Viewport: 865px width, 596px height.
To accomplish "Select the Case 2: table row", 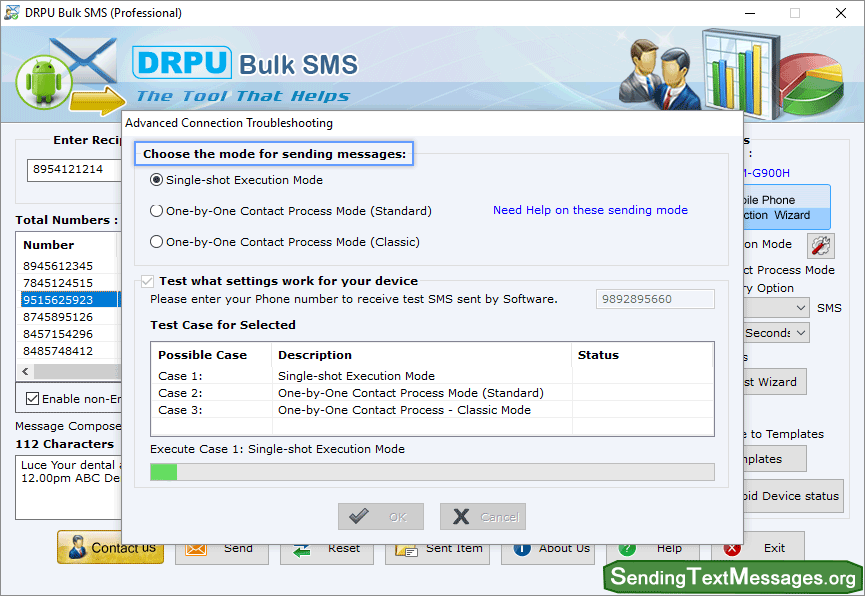I will click(432, 393).
